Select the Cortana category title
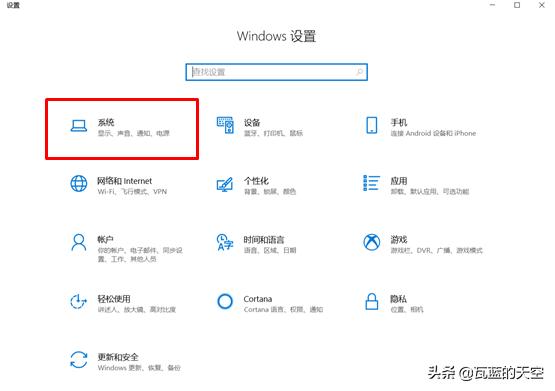This screenshot has width=555, height=391. (258, 299)
